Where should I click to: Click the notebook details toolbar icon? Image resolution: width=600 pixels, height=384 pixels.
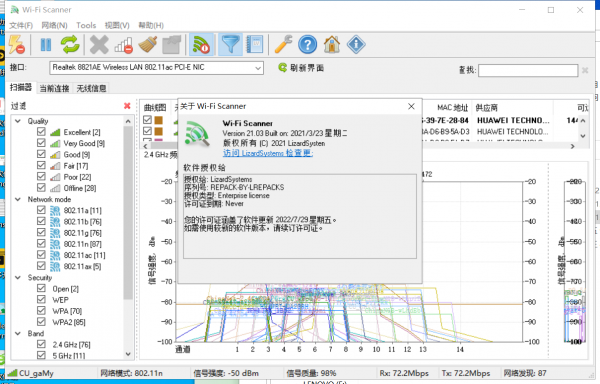(254, 45)
